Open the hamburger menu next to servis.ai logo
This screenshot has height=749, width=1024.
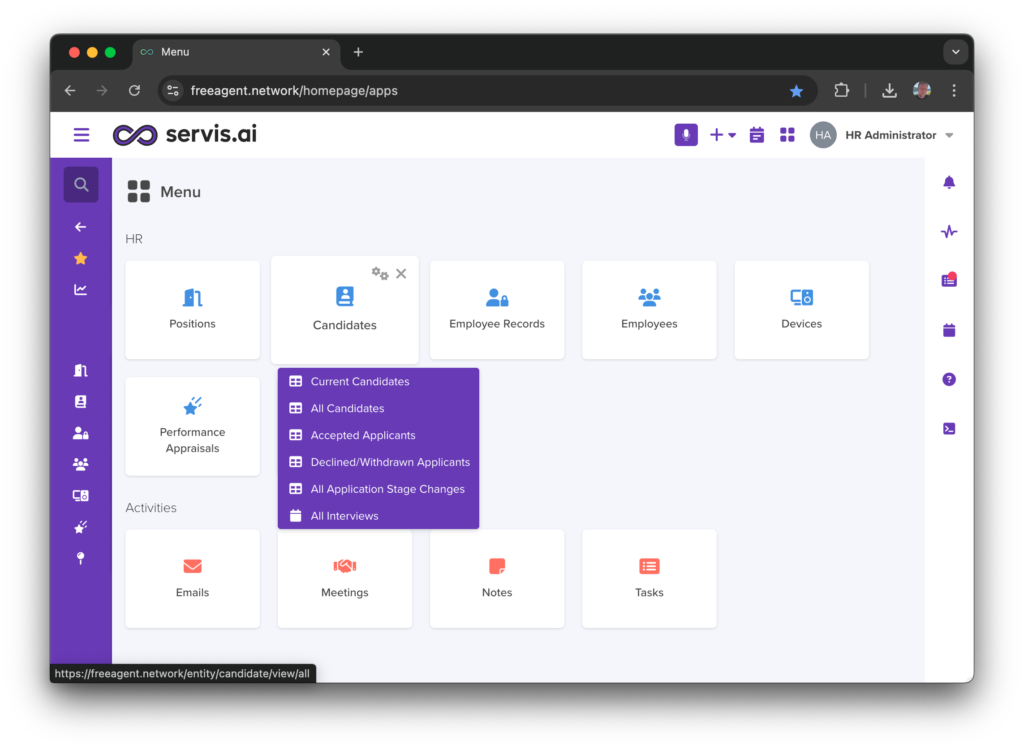(81, 135)
